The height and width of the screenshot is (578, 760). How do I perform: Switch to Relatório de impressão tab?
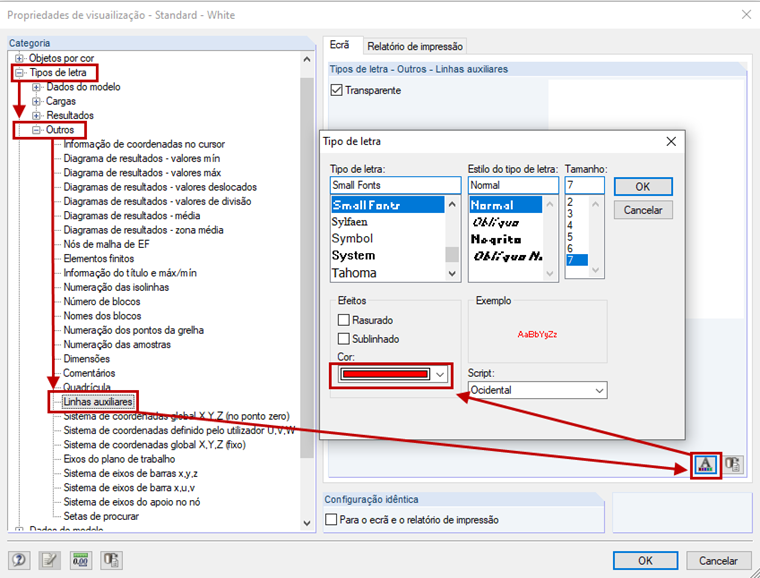click(x=415, y=47)
